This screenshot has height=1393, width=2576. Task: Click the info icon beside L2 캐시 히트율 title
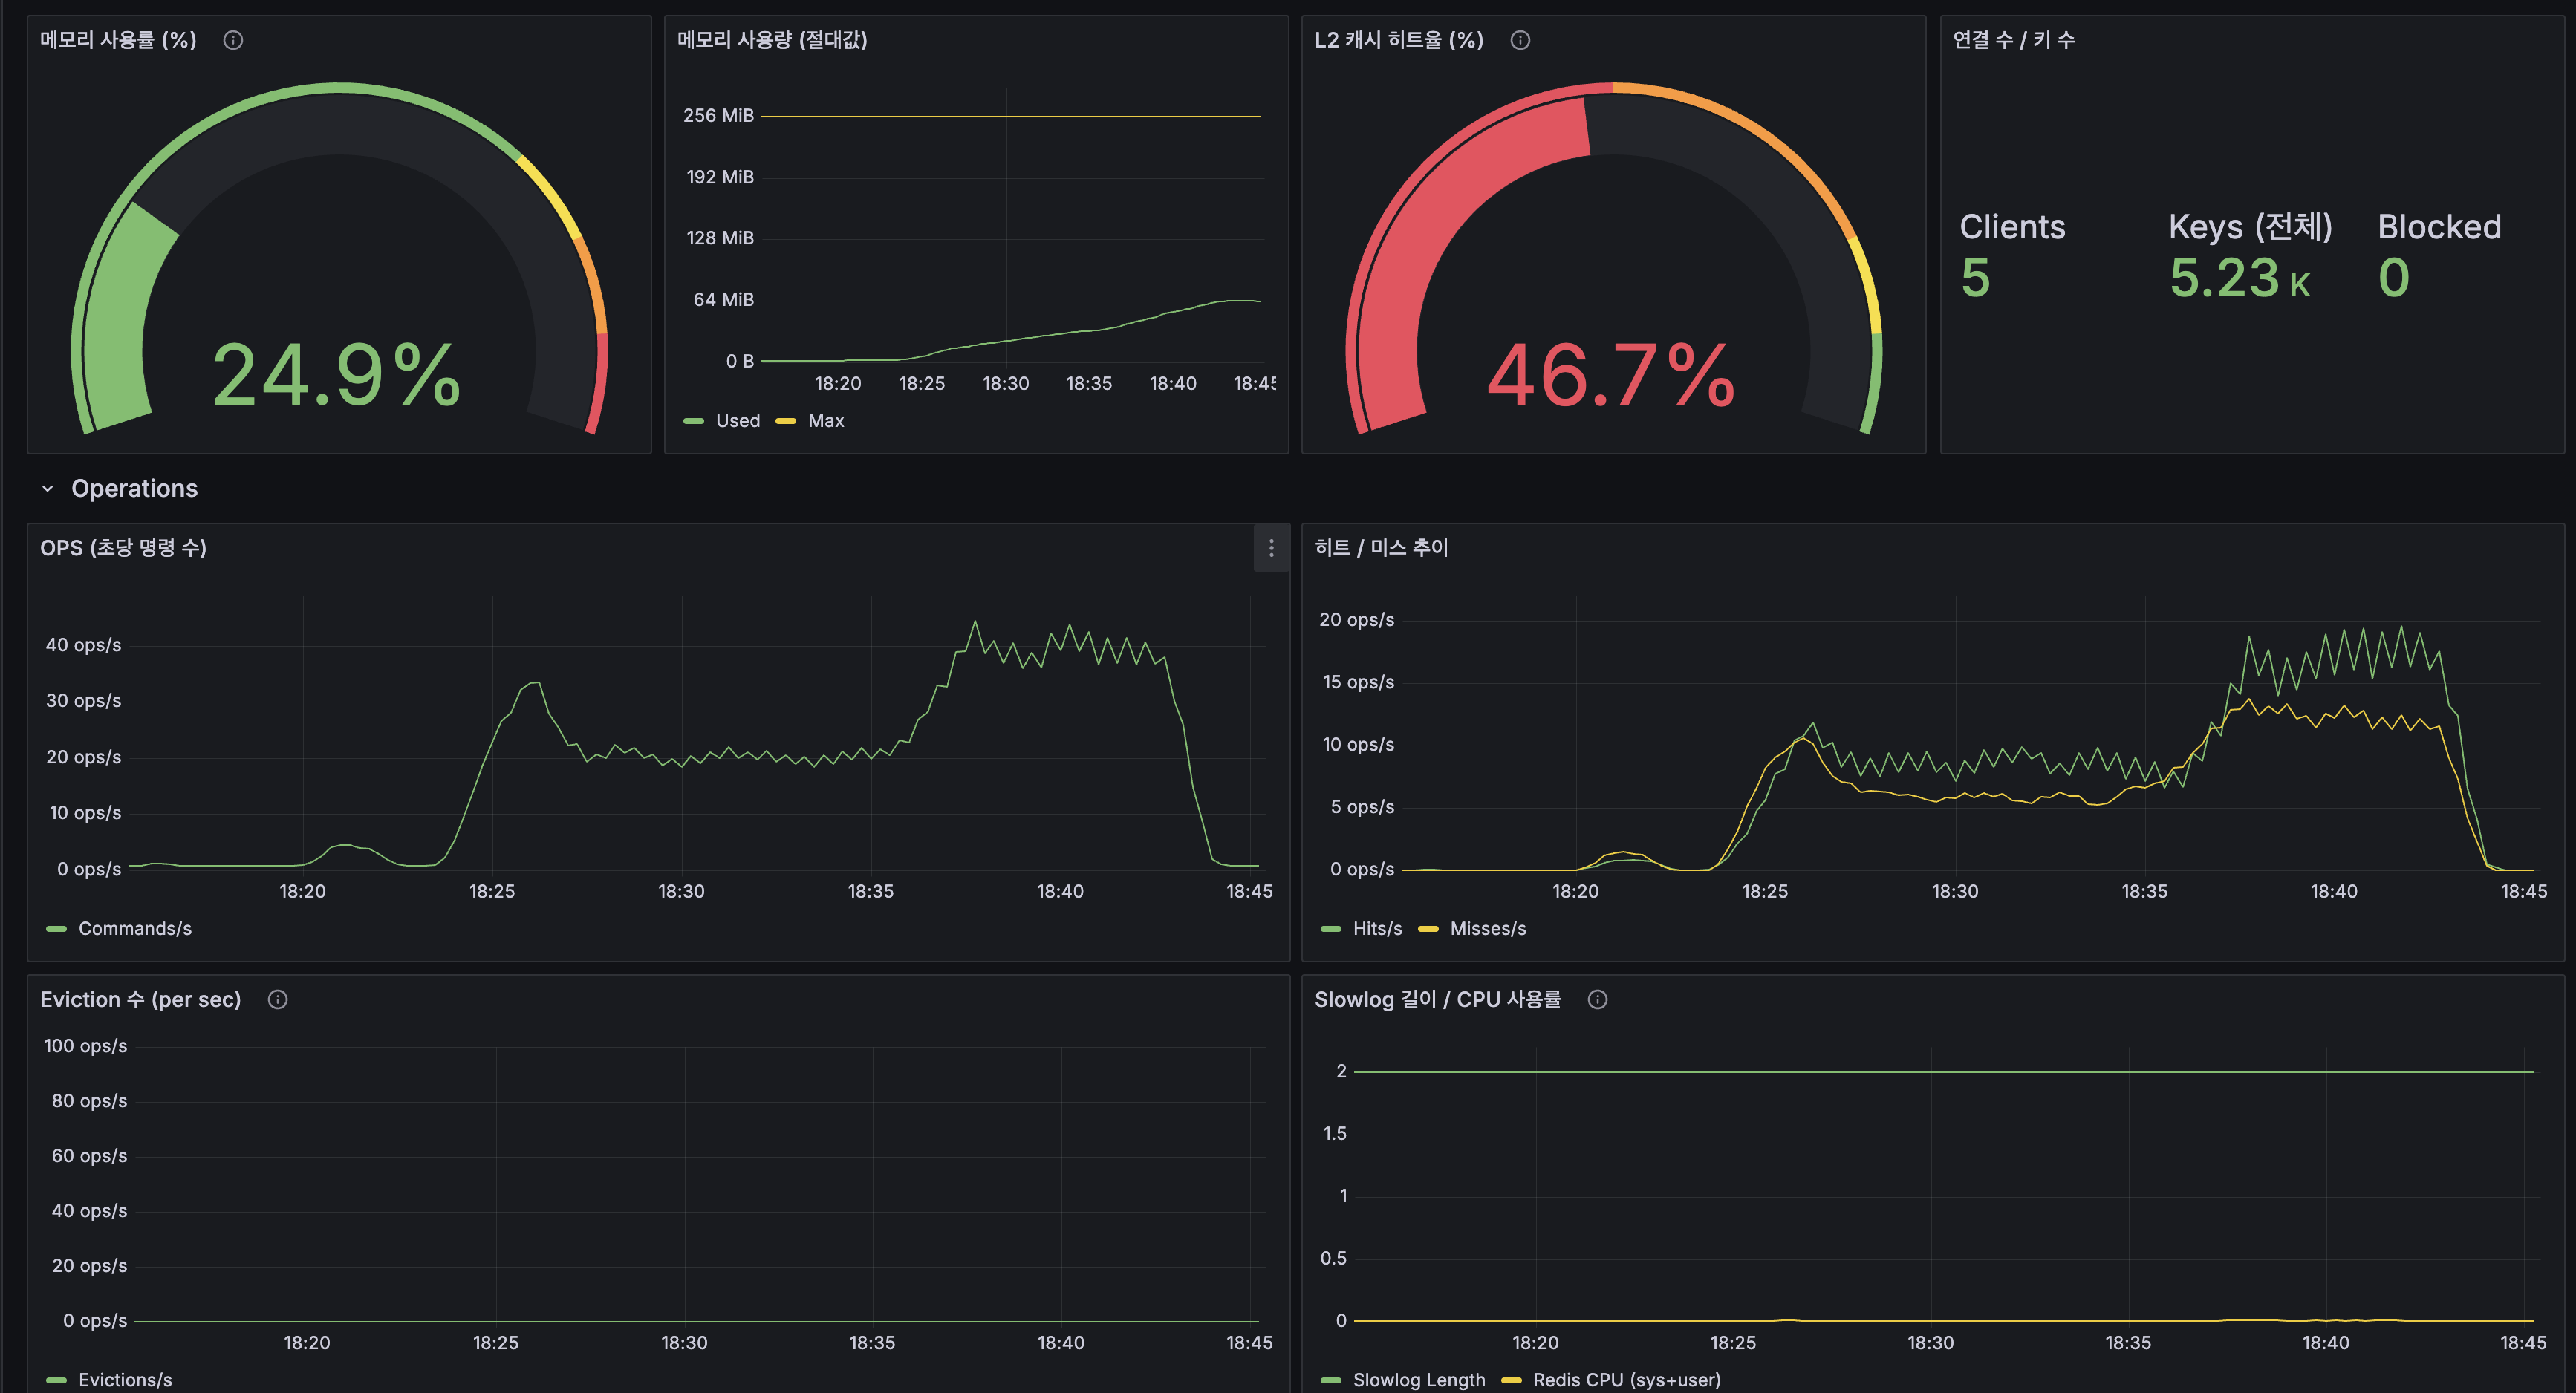[x=1520, y=40]
